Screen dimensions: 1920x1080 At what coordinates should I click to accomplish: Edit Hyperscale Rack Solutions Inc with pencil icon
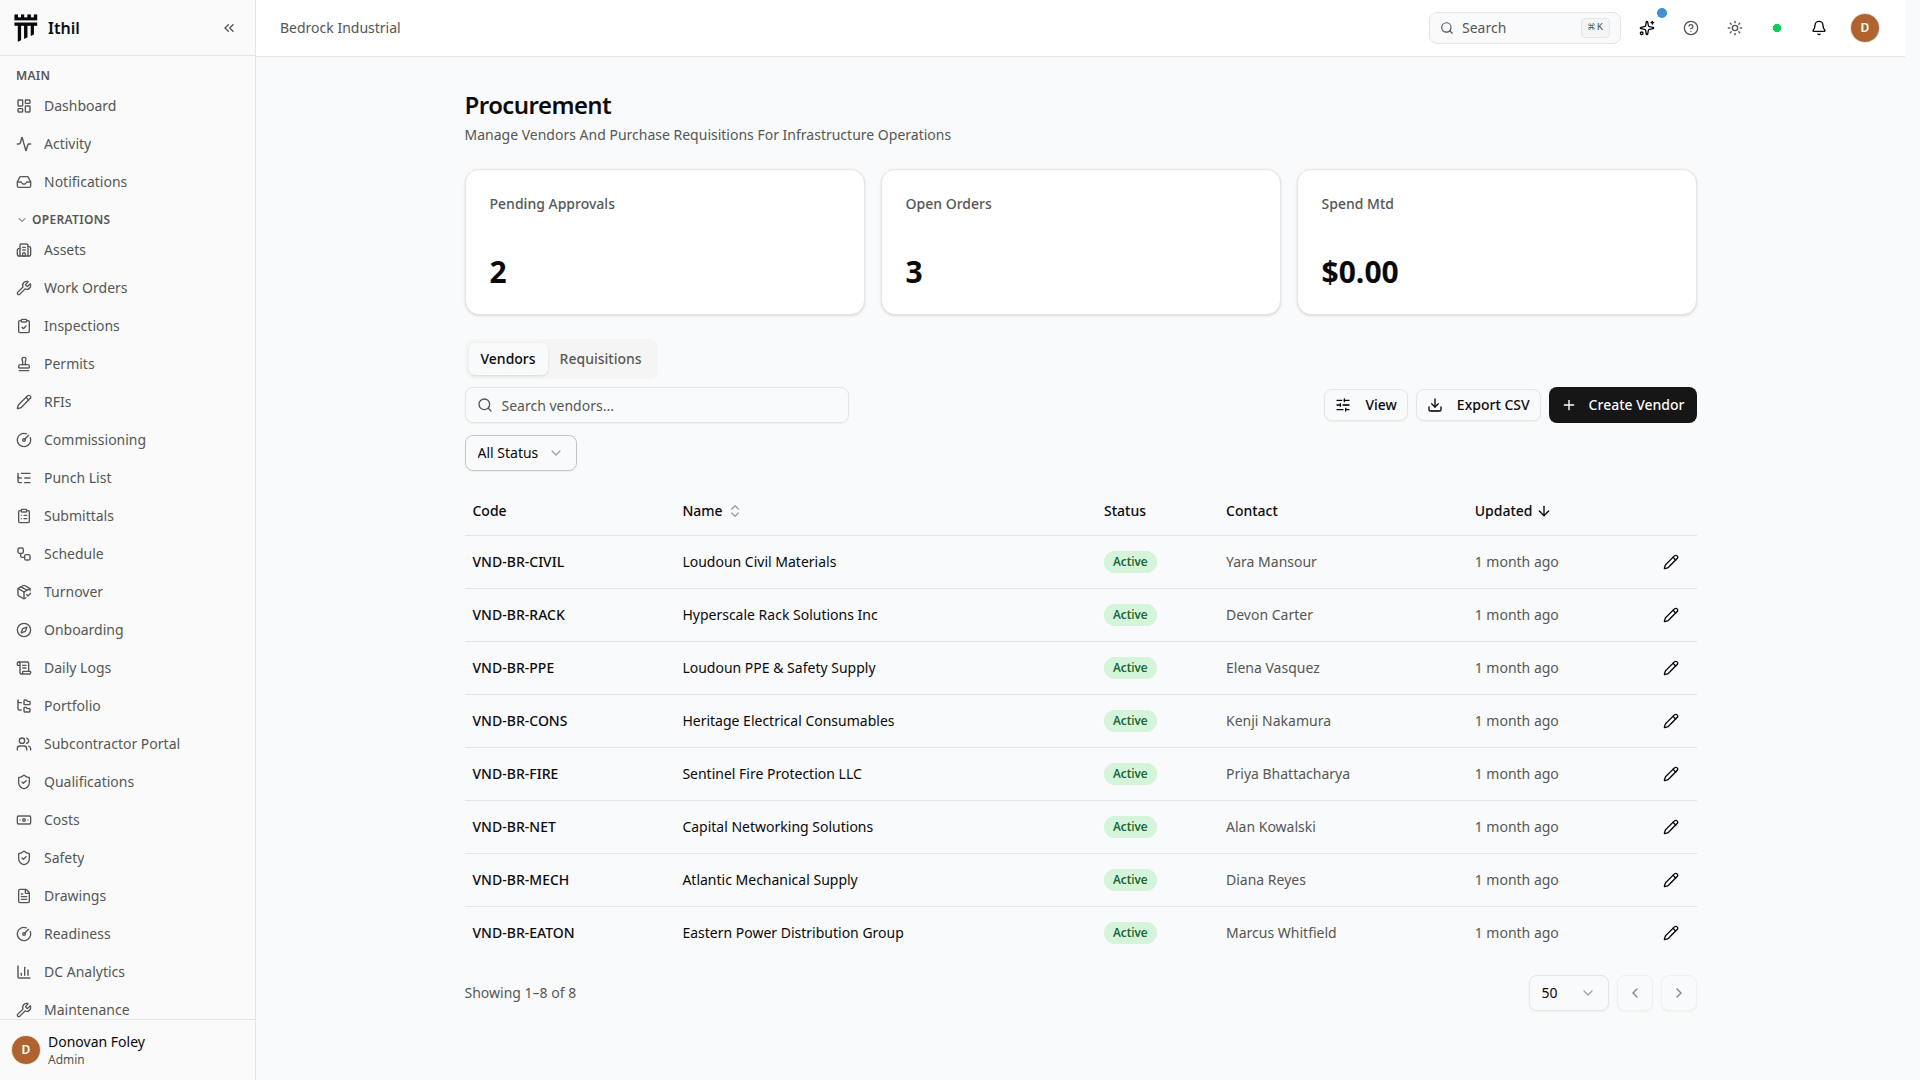[x=1671, y=615]
